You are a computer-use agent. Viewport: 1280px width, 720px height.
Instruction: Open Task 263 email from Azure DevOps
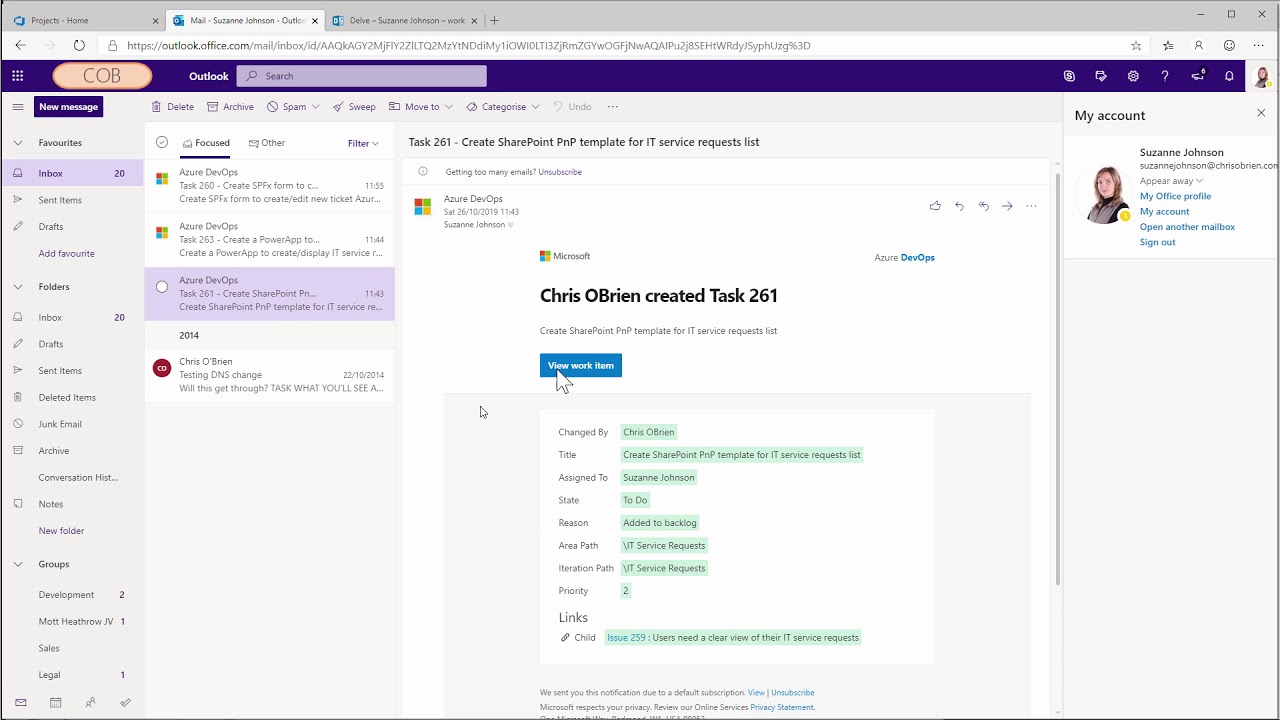270,240
